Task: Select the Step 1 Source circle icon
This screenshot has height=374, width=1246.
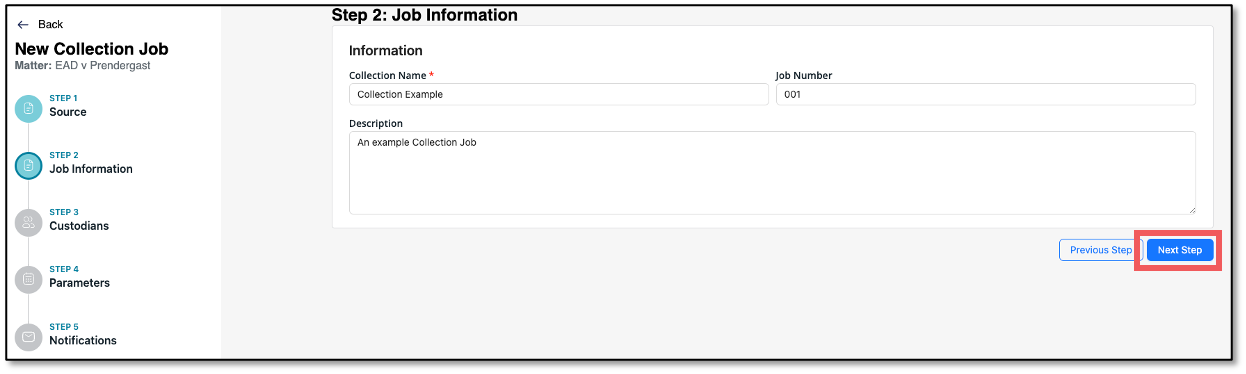Action: [x=28, y=108]
